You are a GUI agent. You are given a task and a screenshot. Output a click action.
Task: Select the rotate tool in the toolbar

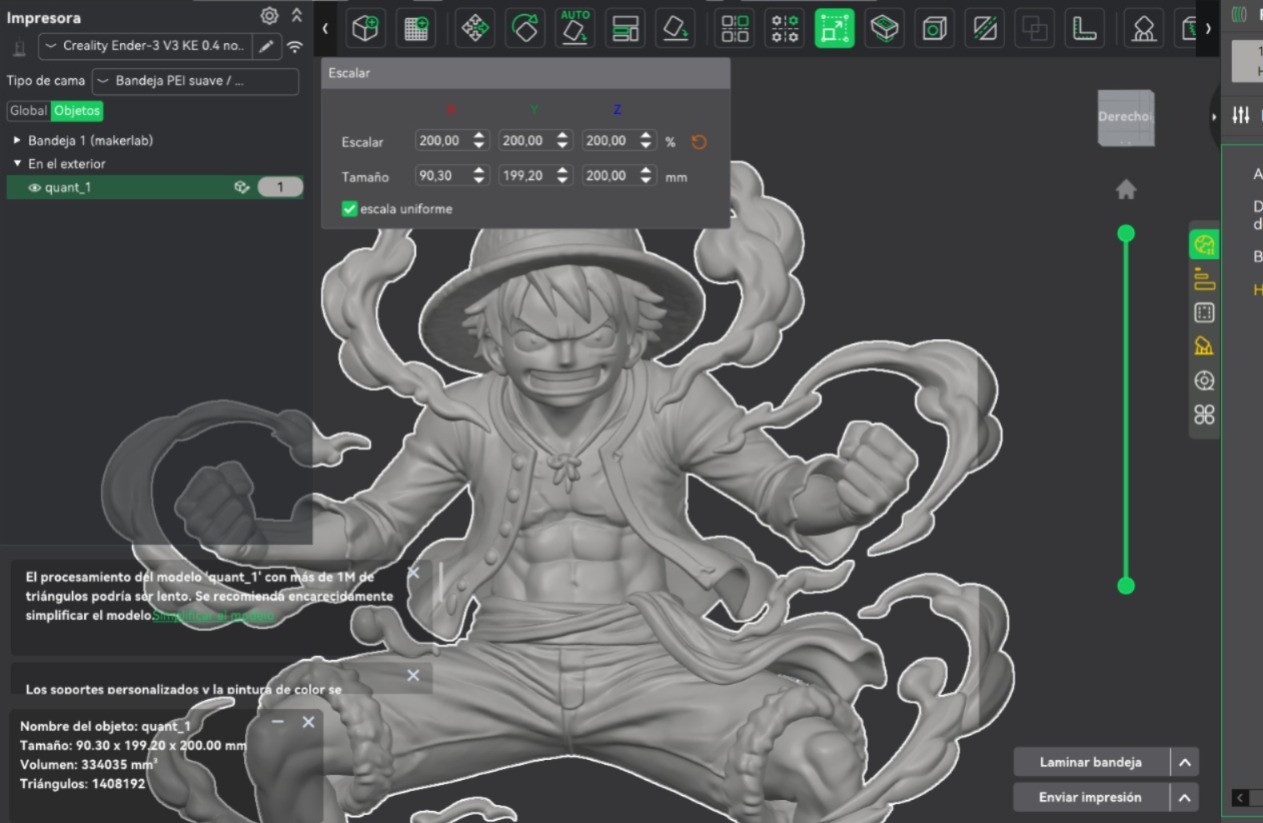pyautogui.click(x=525, y=29)
